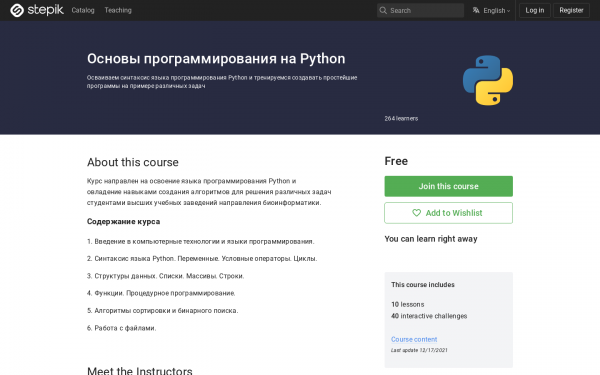
Task: Click item "3. Структуры данных"
Action: tap(165, 276)
